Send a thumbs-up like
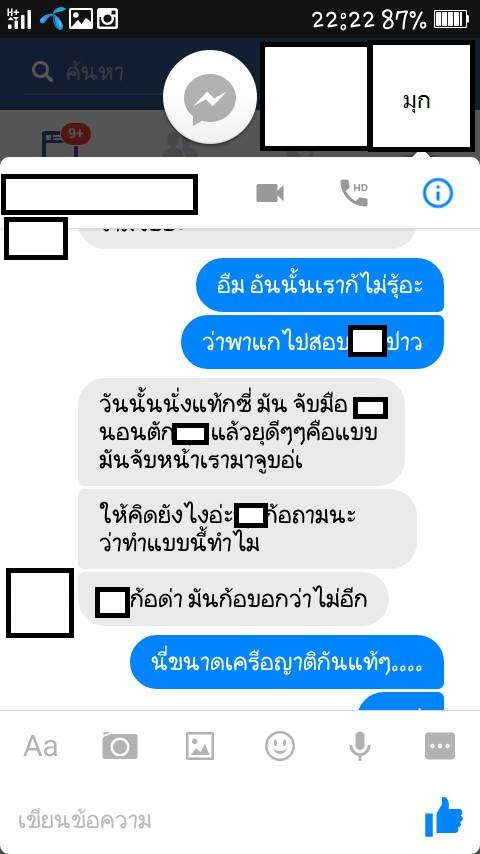The height and width of the screenshot is (854, 480). point(443,817)
